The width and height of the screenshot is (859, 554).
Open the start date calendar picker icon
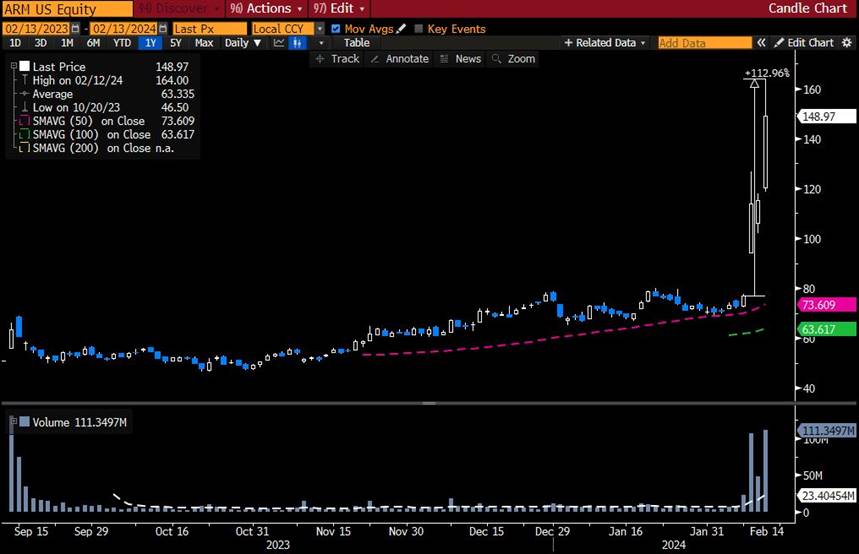(x=76, y=28)
